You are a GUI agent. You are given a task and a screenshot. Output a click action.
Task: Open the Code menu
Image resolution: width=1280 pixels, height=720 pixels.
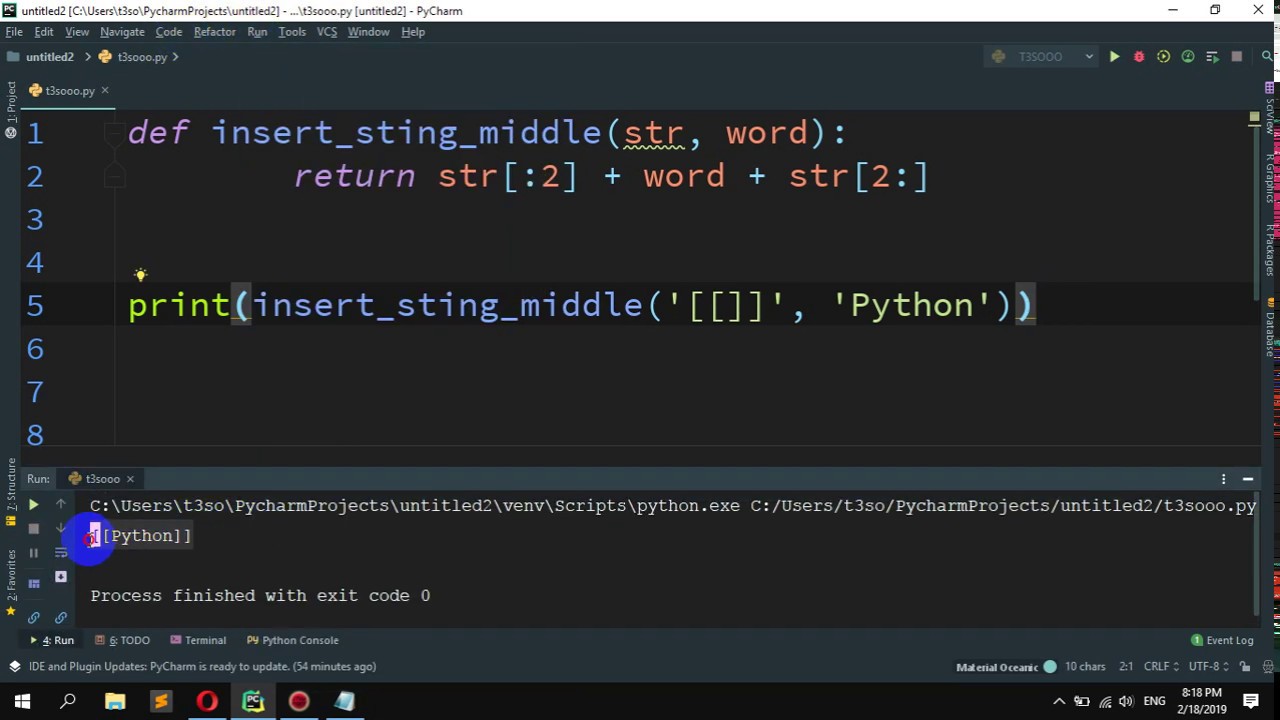[169, 32]
